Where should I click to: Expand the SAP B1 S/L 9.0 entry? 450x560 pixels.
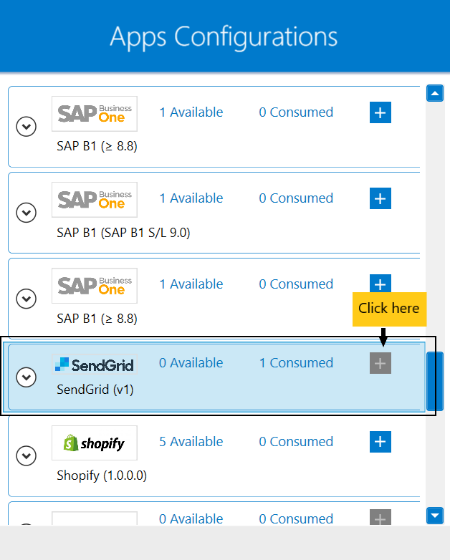pyautogui.click(x=26, y=212)
